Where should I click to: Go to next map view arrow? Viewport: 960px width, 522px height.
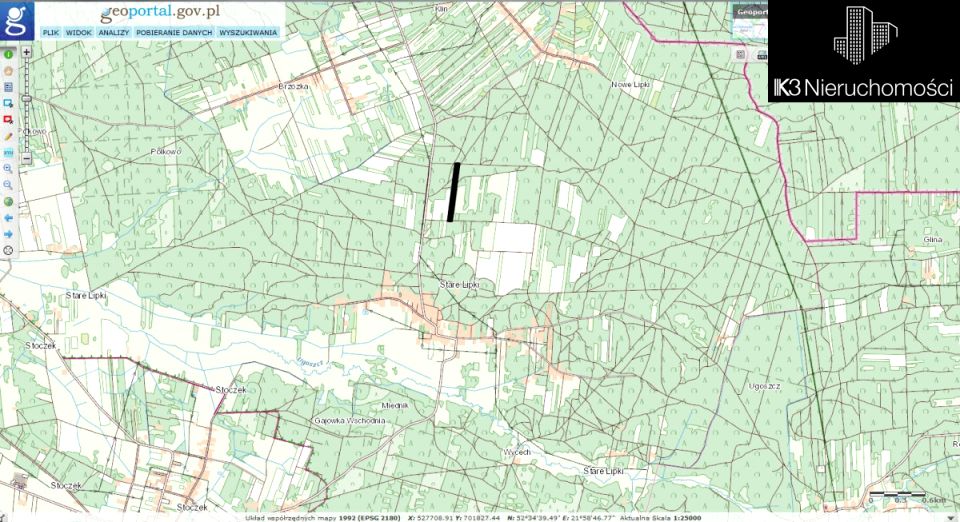point(8,233)
